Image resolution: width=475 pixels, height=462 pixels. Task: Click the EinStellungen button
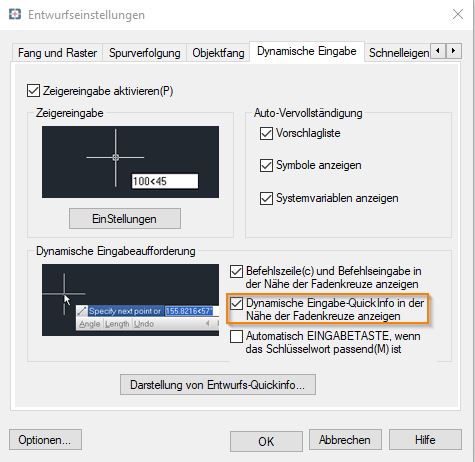(125, 219)
